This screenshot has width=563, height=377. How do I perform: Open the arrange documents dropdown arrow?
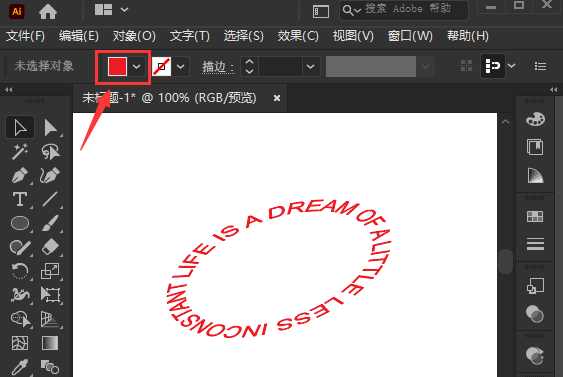coord(124,10)
